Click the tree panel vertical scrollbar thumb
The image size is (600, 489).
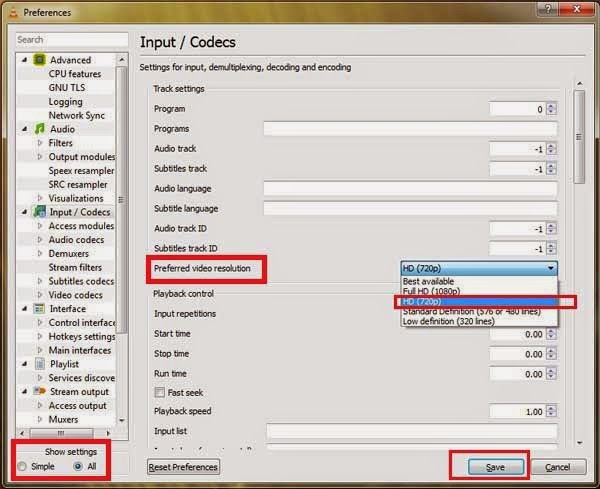121,199
